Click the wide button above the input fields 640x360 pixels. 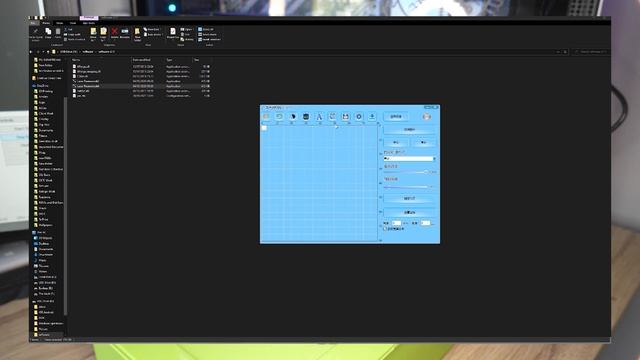[x=409, y=213]
